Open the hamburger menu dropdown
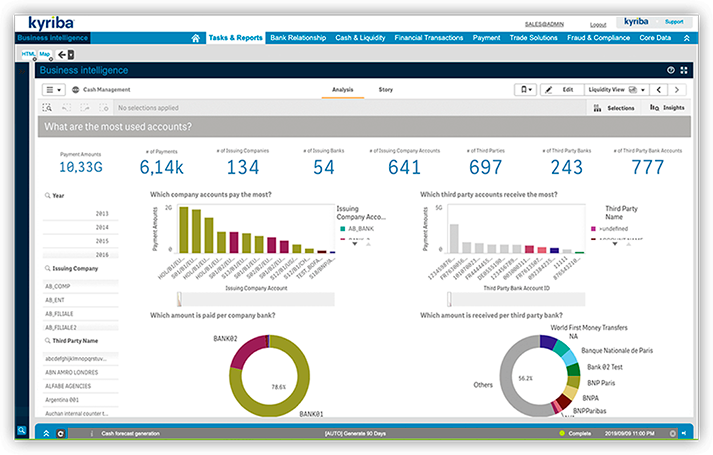Screen dimensions: 713x455 tap(53, 89)
